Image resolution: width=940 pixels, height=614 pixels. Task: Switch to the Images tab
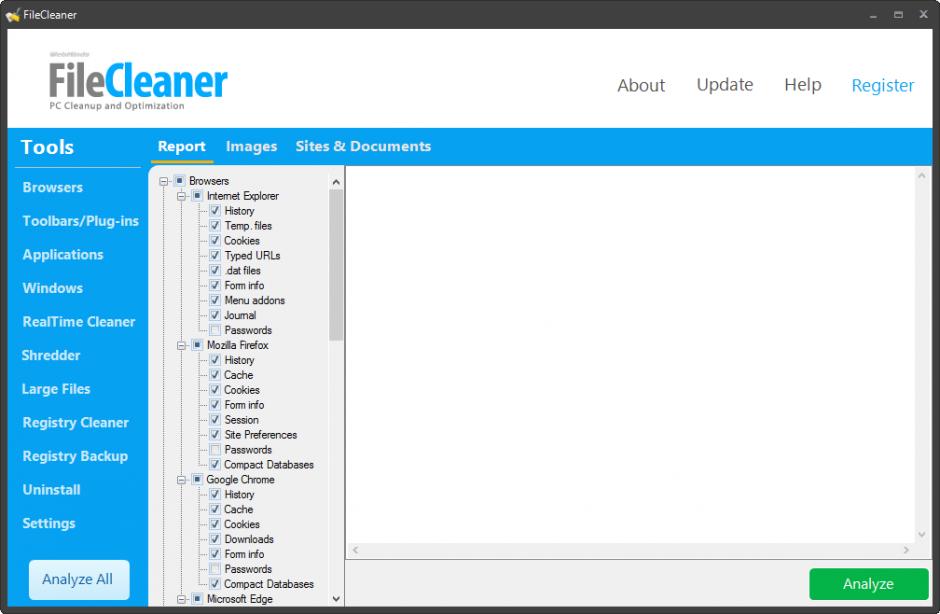pyautogui.click(x=251, y=146)
